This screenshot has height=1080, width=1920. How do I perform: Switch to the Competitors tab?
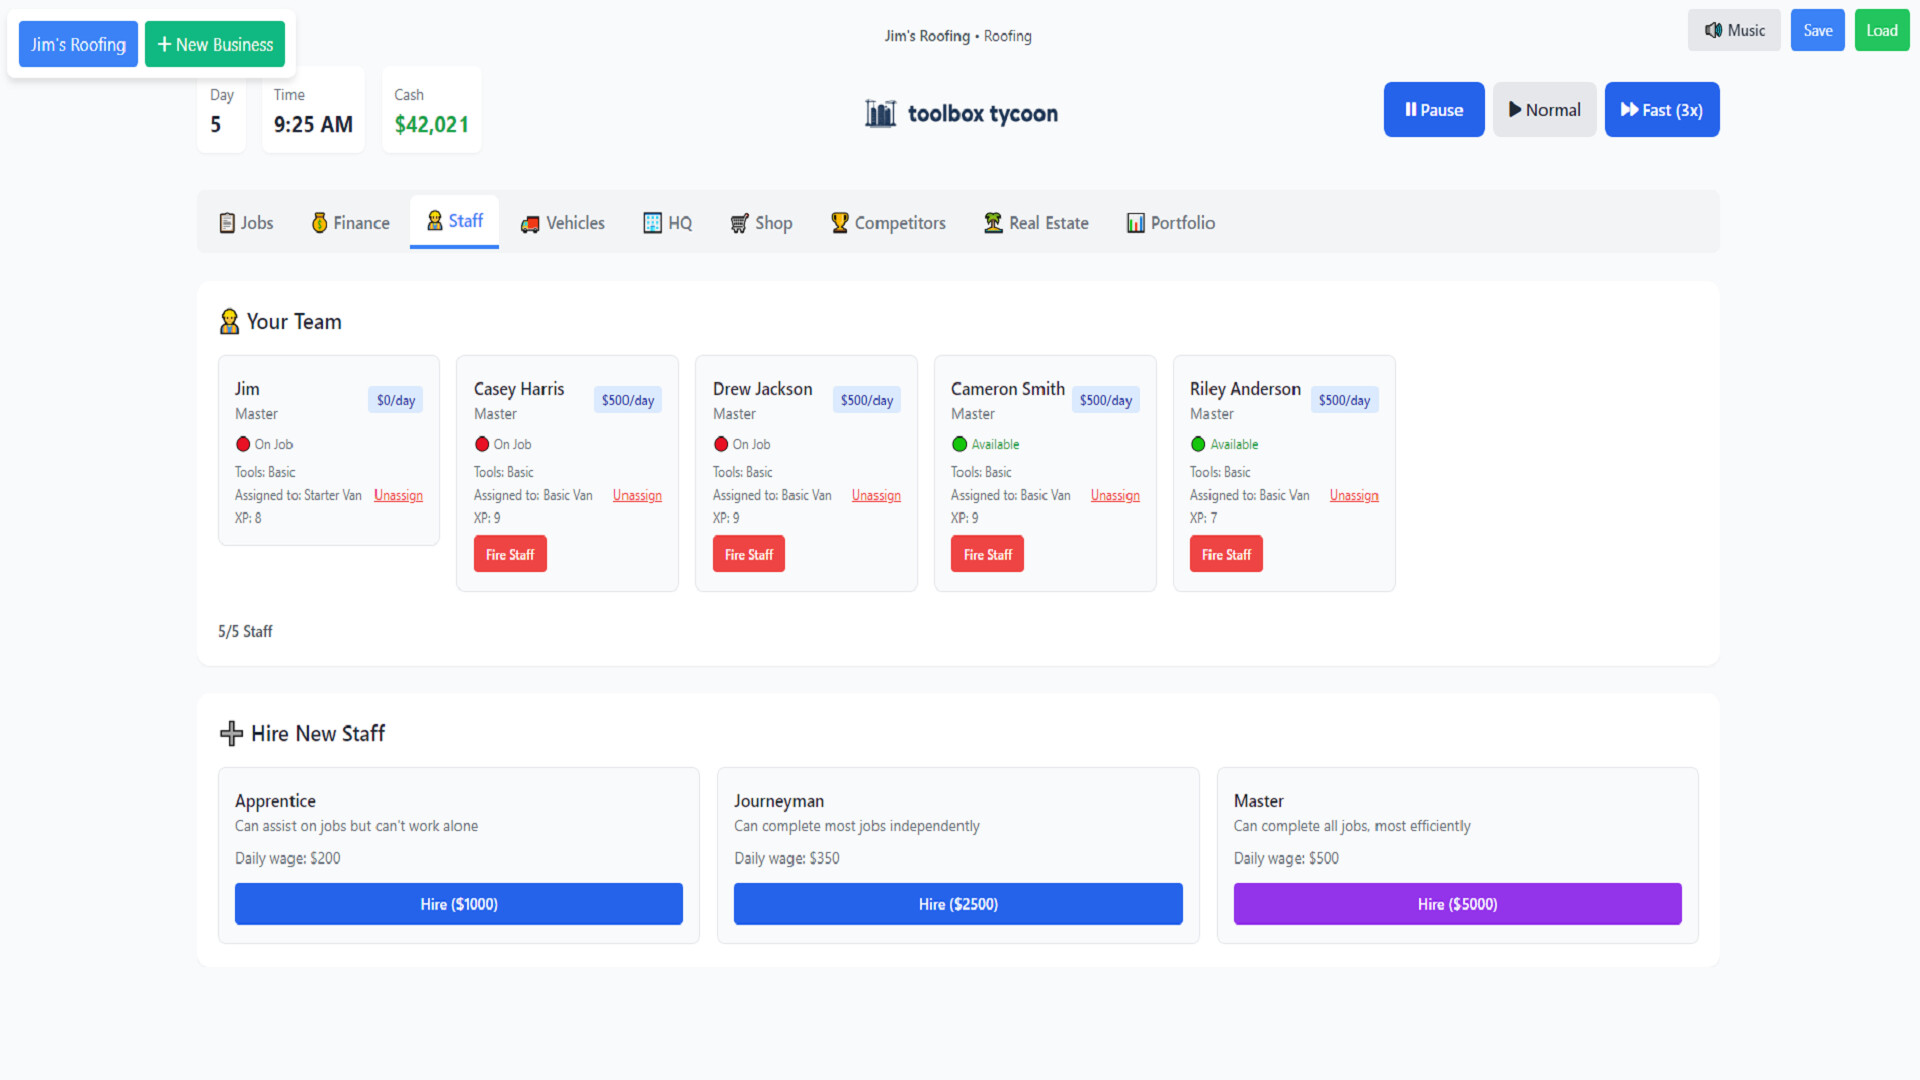tap(888, 222)
